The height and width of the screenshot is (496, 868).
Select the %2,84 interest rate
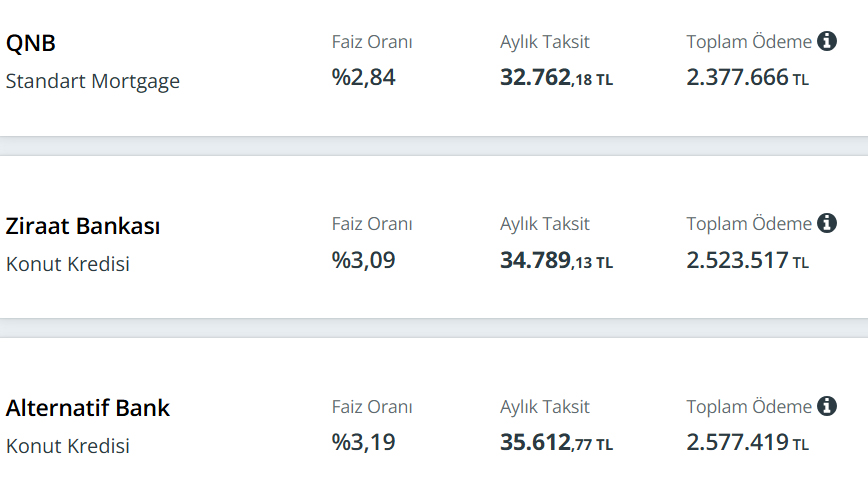pyautogui.click(x=364, y=77)
